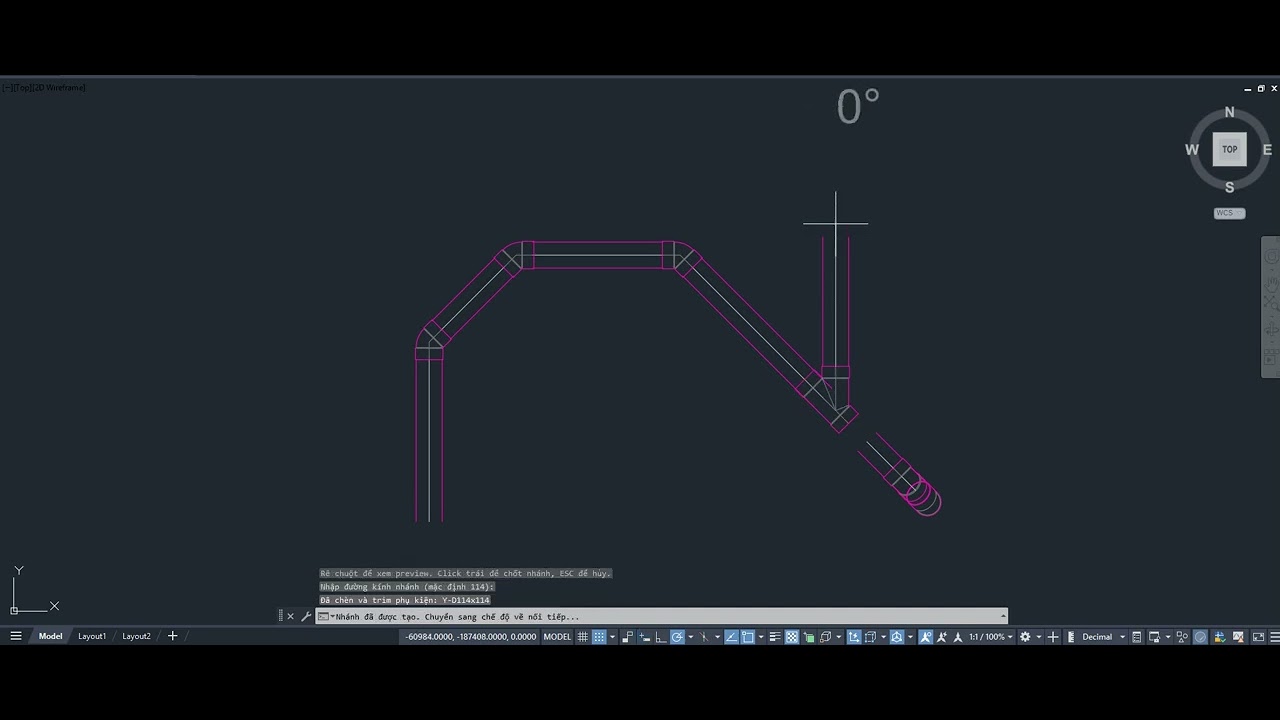Click annotation monitor plus icon

coord(1053,636)
